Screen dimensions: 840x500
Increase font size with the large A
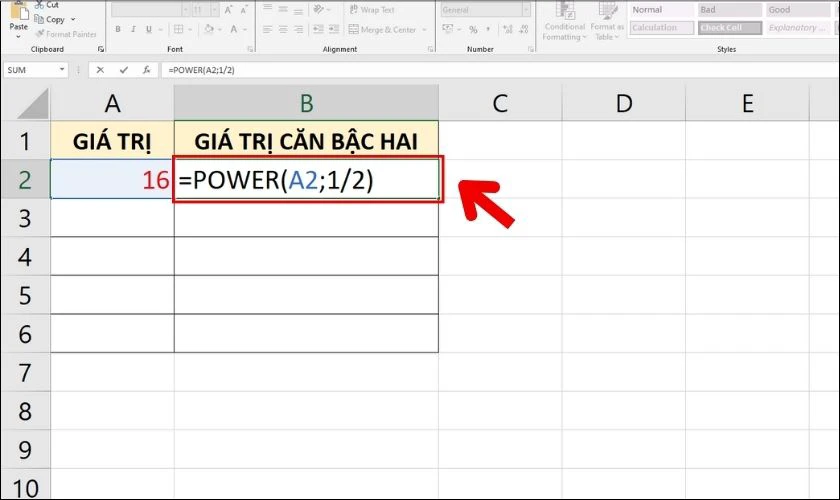[229, 10]
